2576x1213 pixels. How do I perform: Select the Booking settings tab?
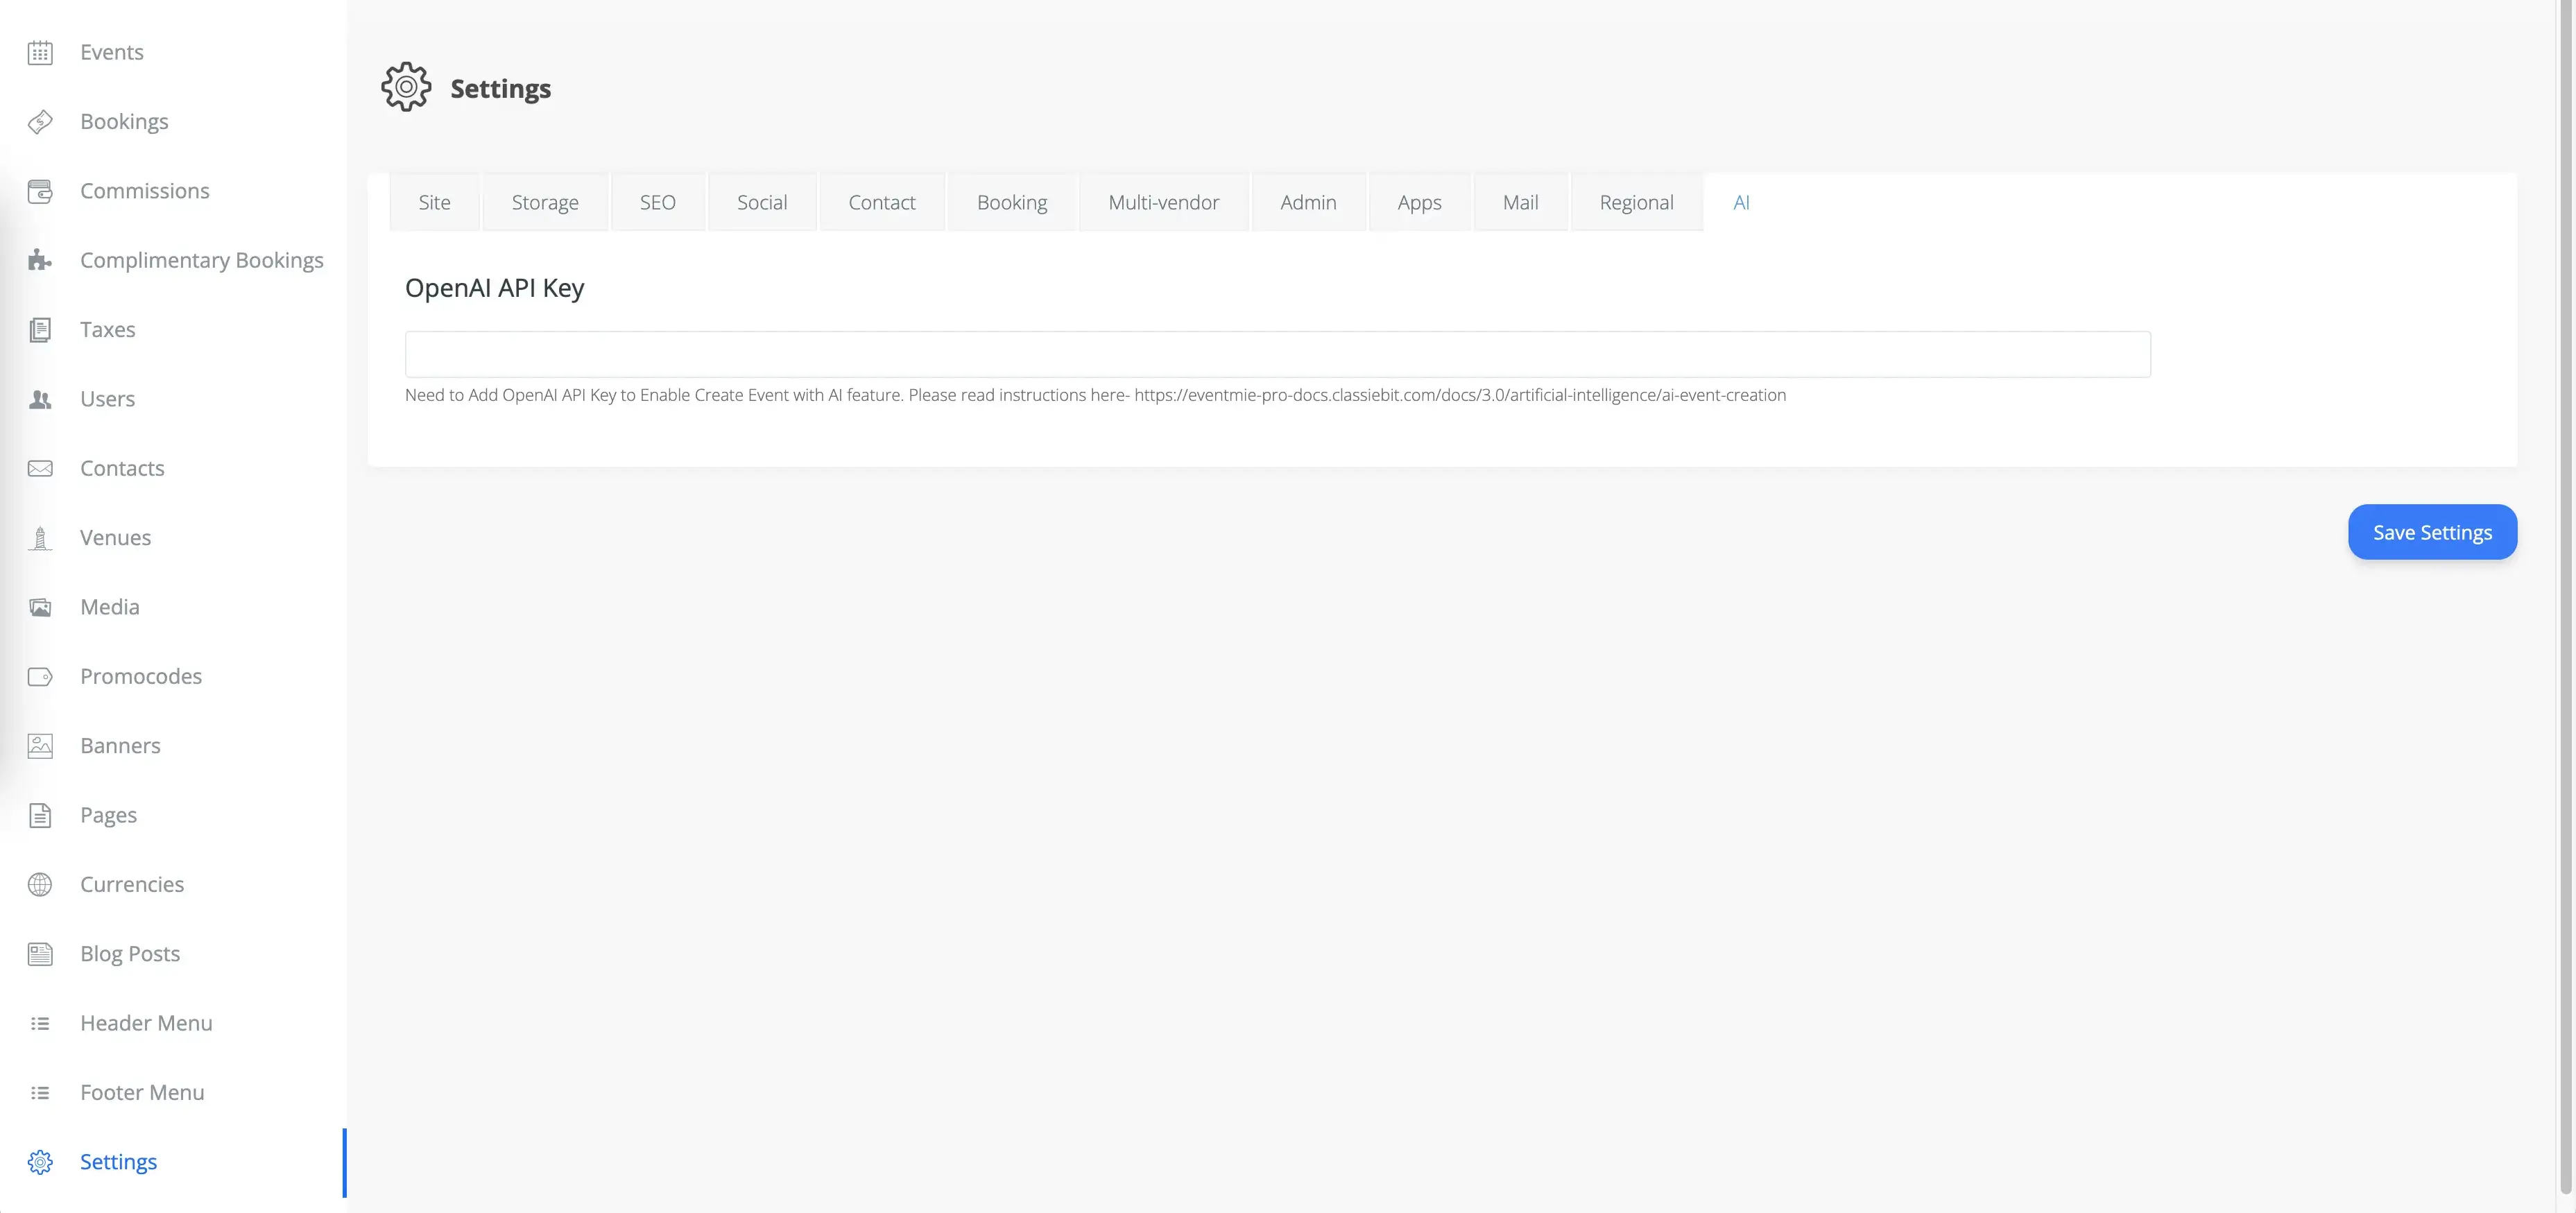click(1011, 201)
